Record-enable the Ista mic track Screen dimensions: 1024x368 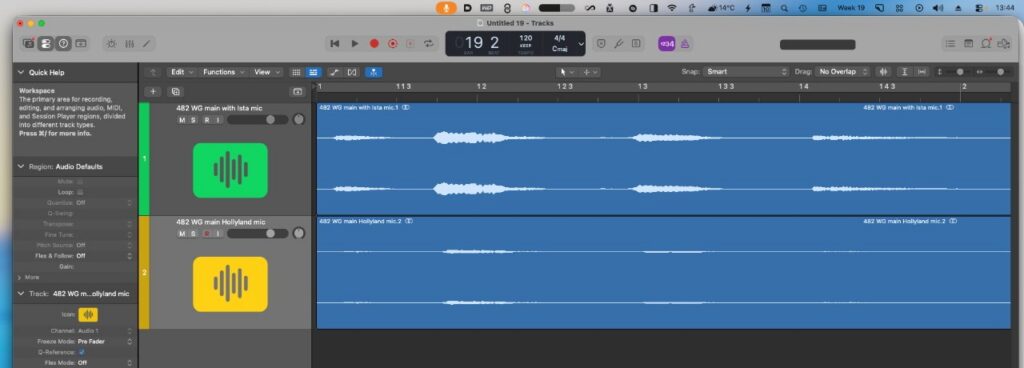(x=206, y=120)
